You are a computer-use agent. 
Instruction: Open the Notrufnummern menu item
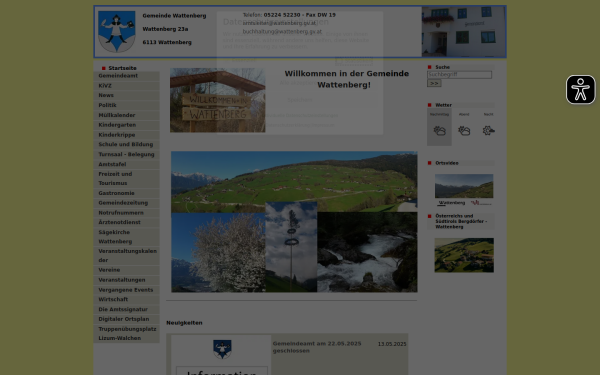coord(126,213)
